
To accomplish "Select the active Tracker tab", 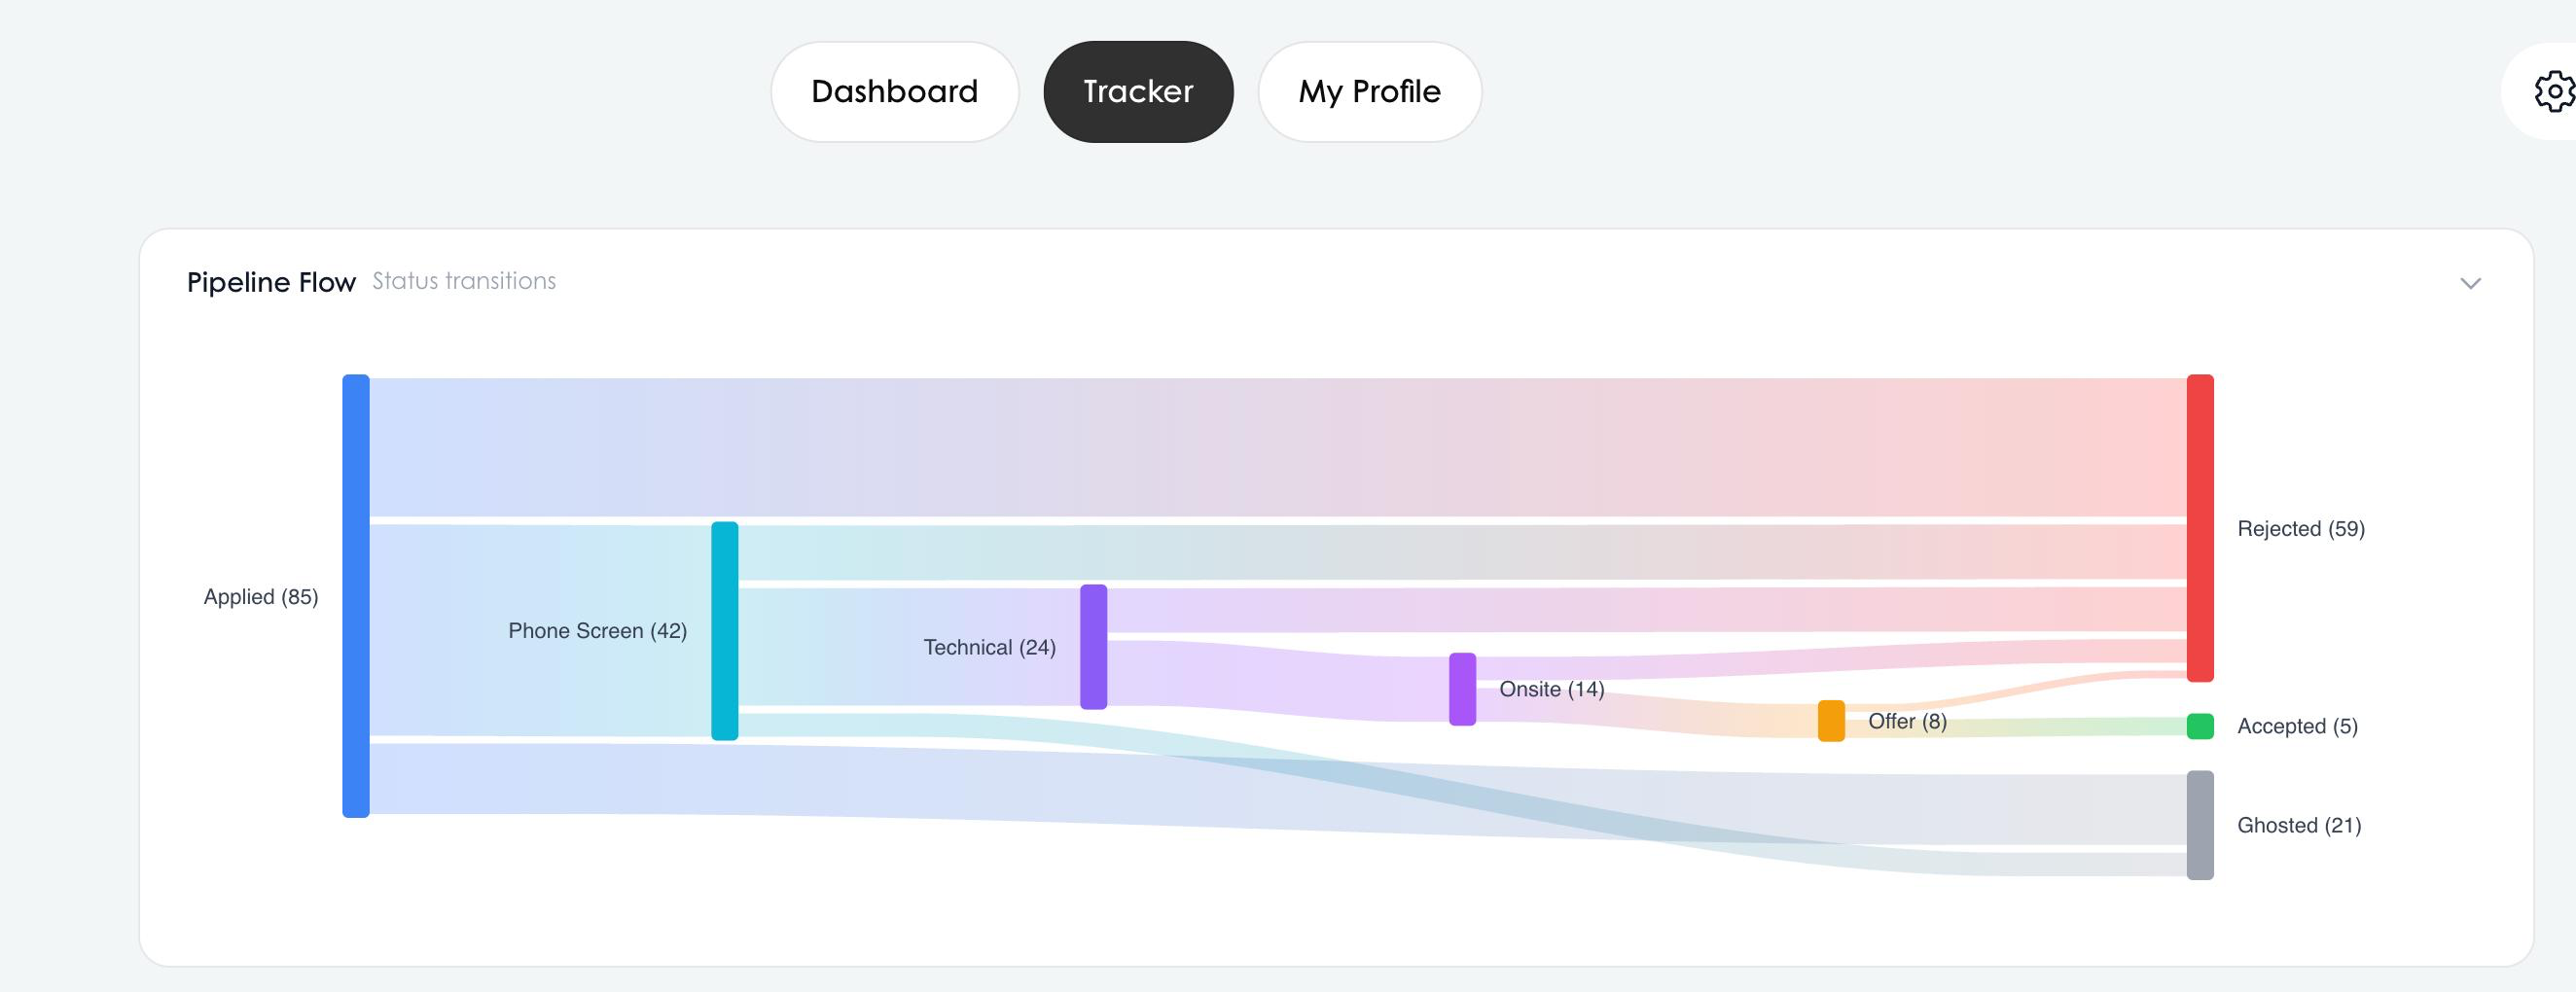I will [x=1138, y=91].
